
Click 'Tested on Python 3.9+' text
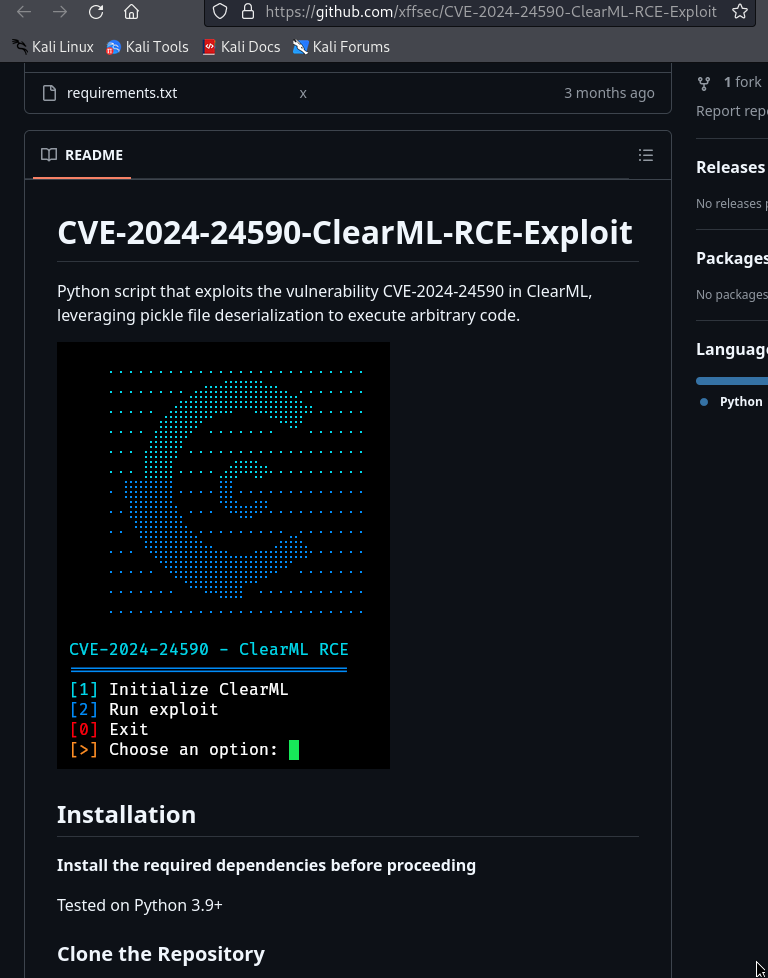140,905
